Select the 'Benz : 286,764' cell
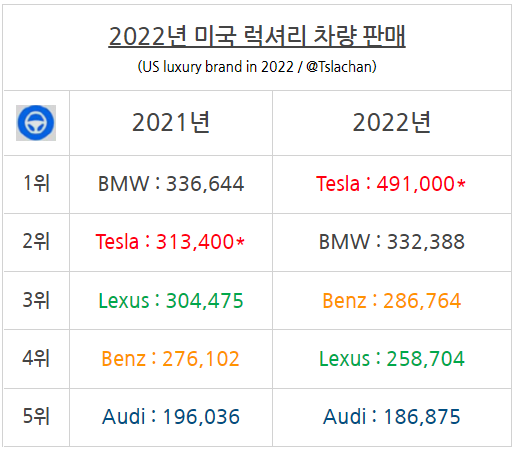This screenshot has width=512, height=450. coord(392,301)
